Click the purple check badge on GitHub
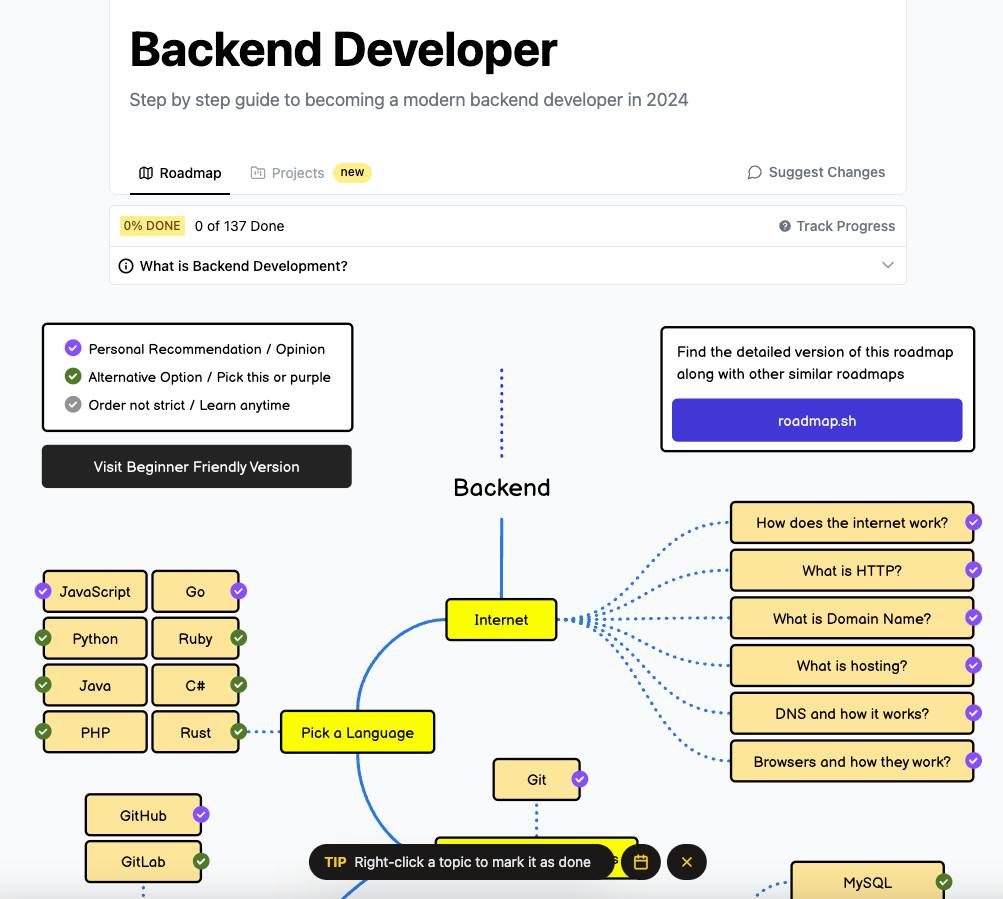The width and height of the screenshot is (1003, 899). 201,815
